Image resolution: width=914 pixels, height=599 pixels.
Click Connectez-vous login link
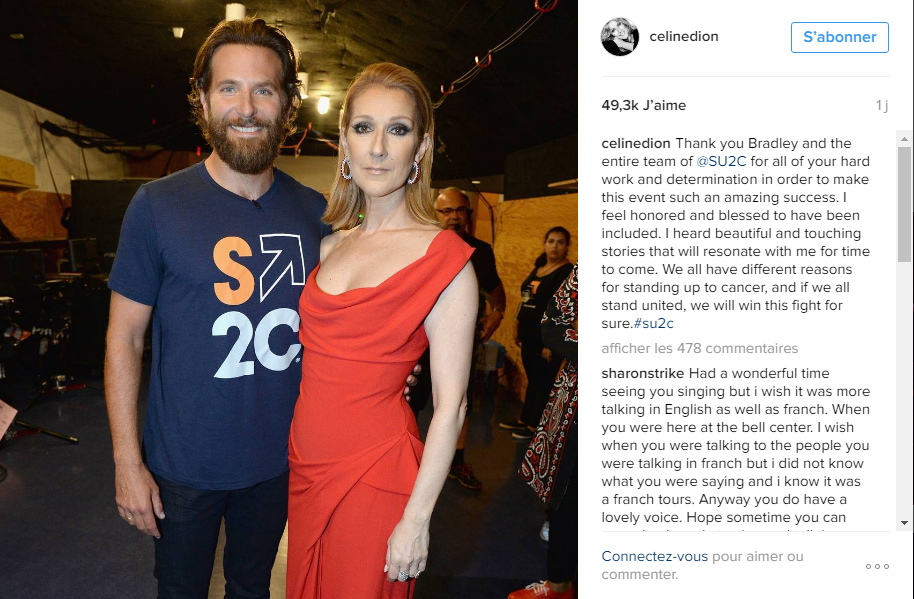point(655,556)
